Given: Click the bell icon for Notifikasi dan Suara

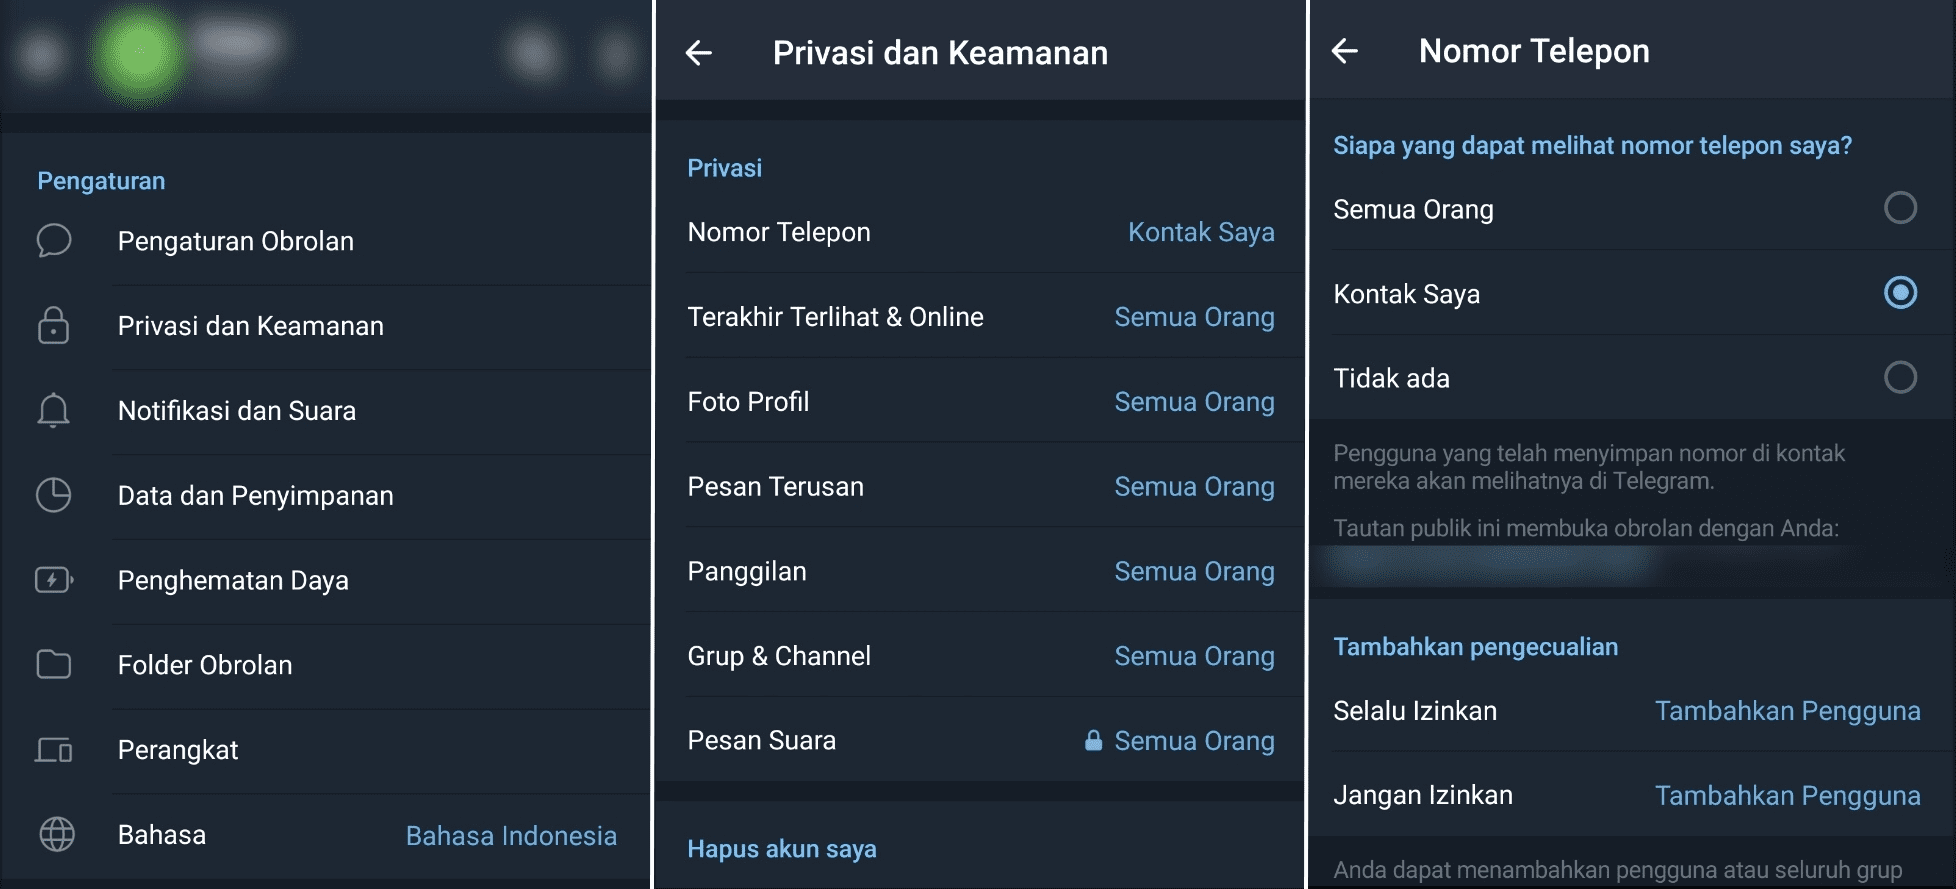Looking at the screenshot, I should (x=54, y=410).
